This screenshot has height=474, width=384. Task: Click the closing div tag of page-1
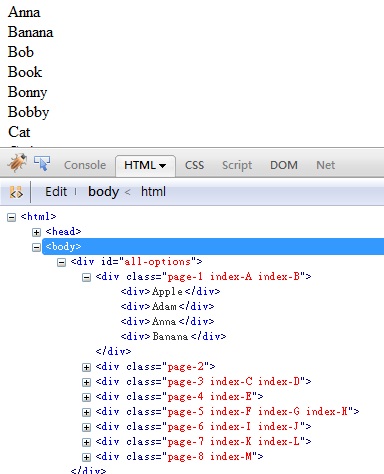pos(113,351)
